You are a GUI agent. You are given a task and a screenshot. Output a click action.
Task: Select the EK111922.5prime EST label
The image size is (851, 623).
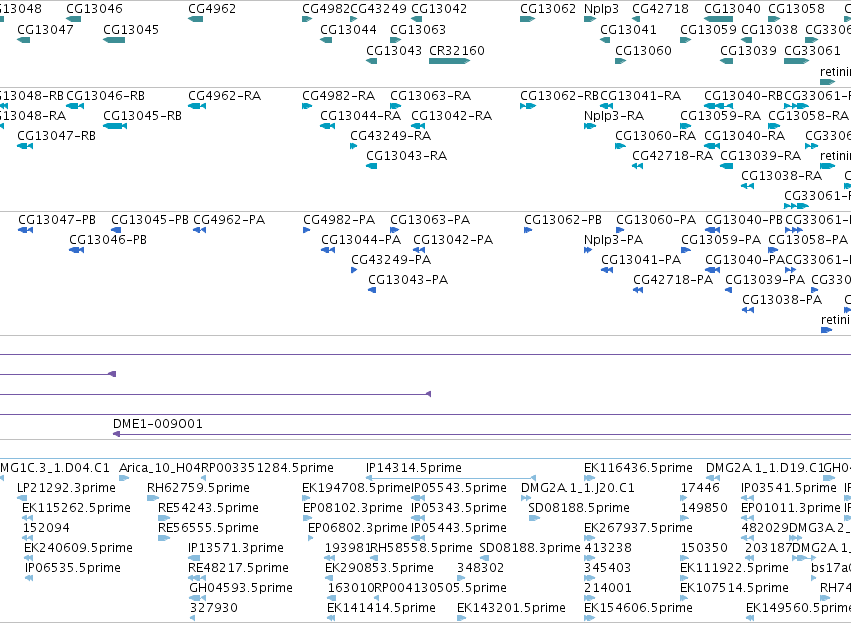click(x=734, y=568)
